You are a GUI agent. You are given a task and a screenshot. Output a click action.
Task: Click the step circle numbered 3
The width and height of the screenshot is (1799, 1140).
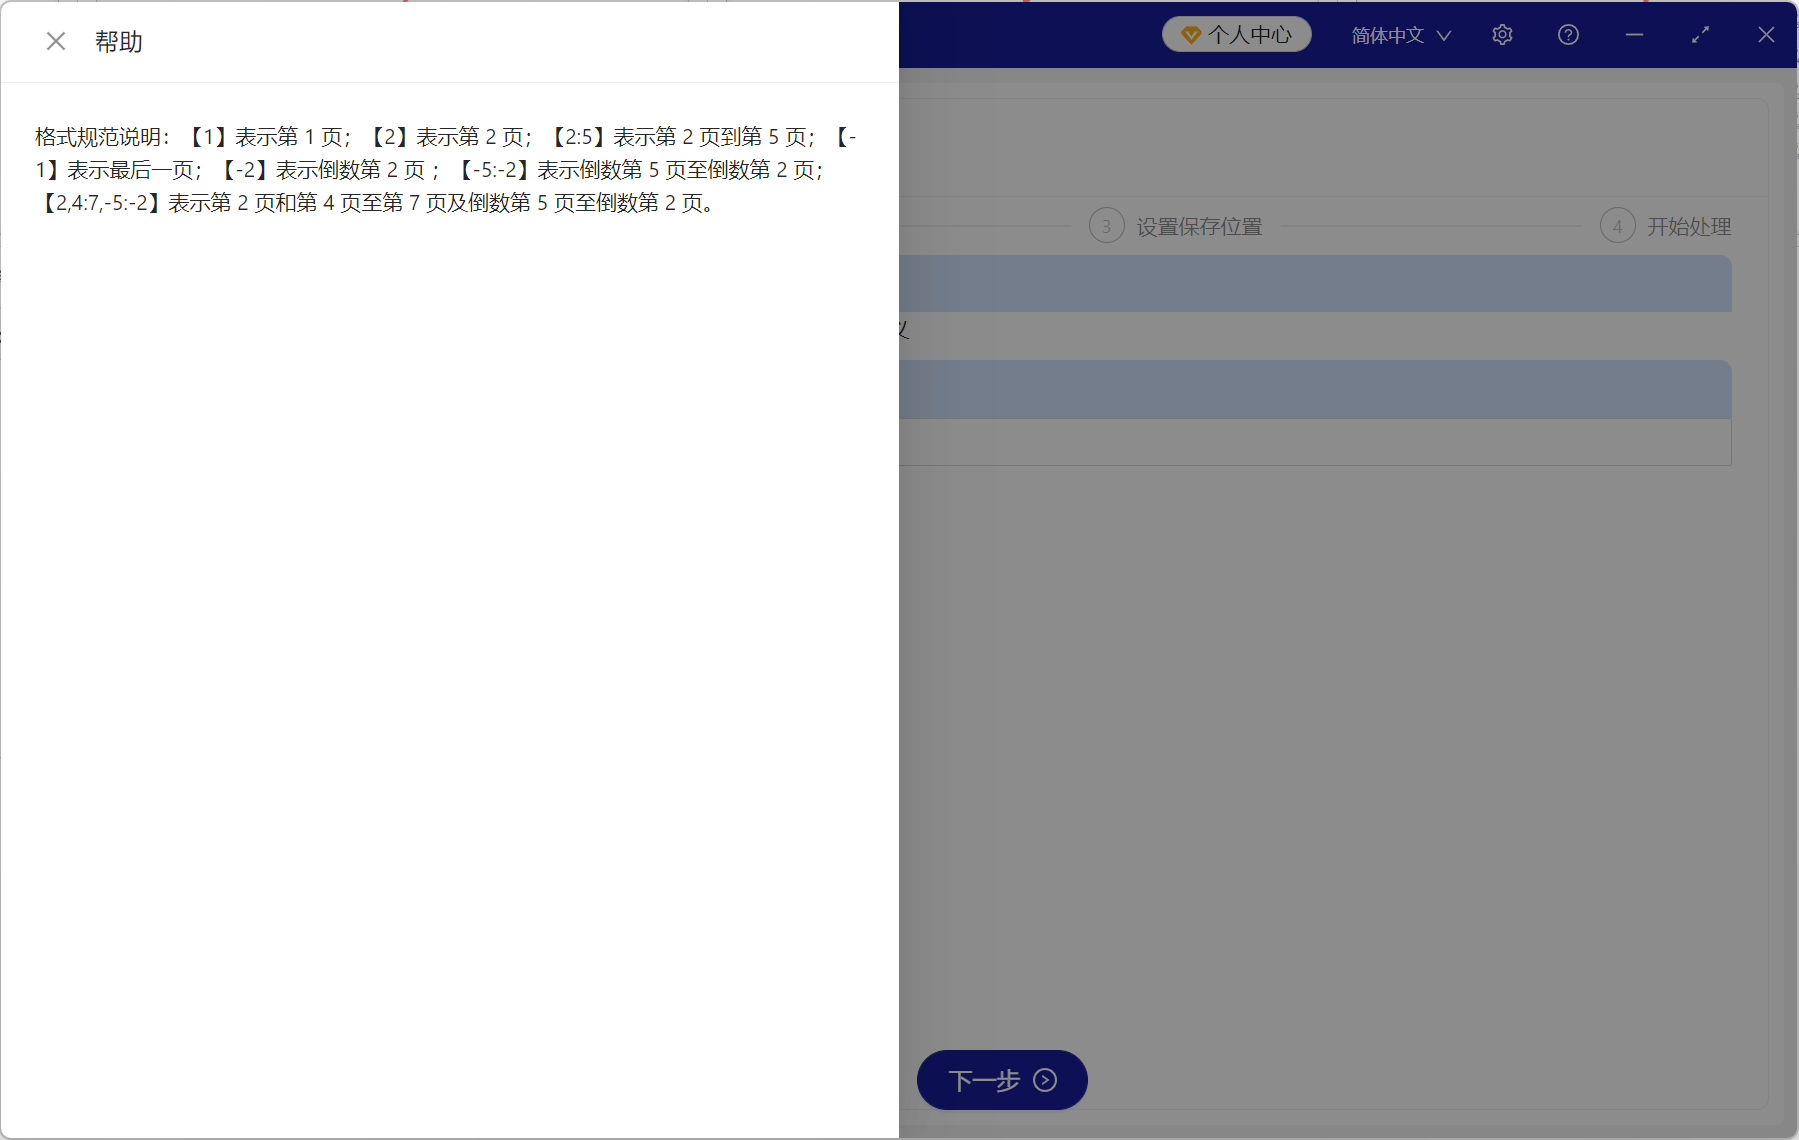(x=1105, y=226)
